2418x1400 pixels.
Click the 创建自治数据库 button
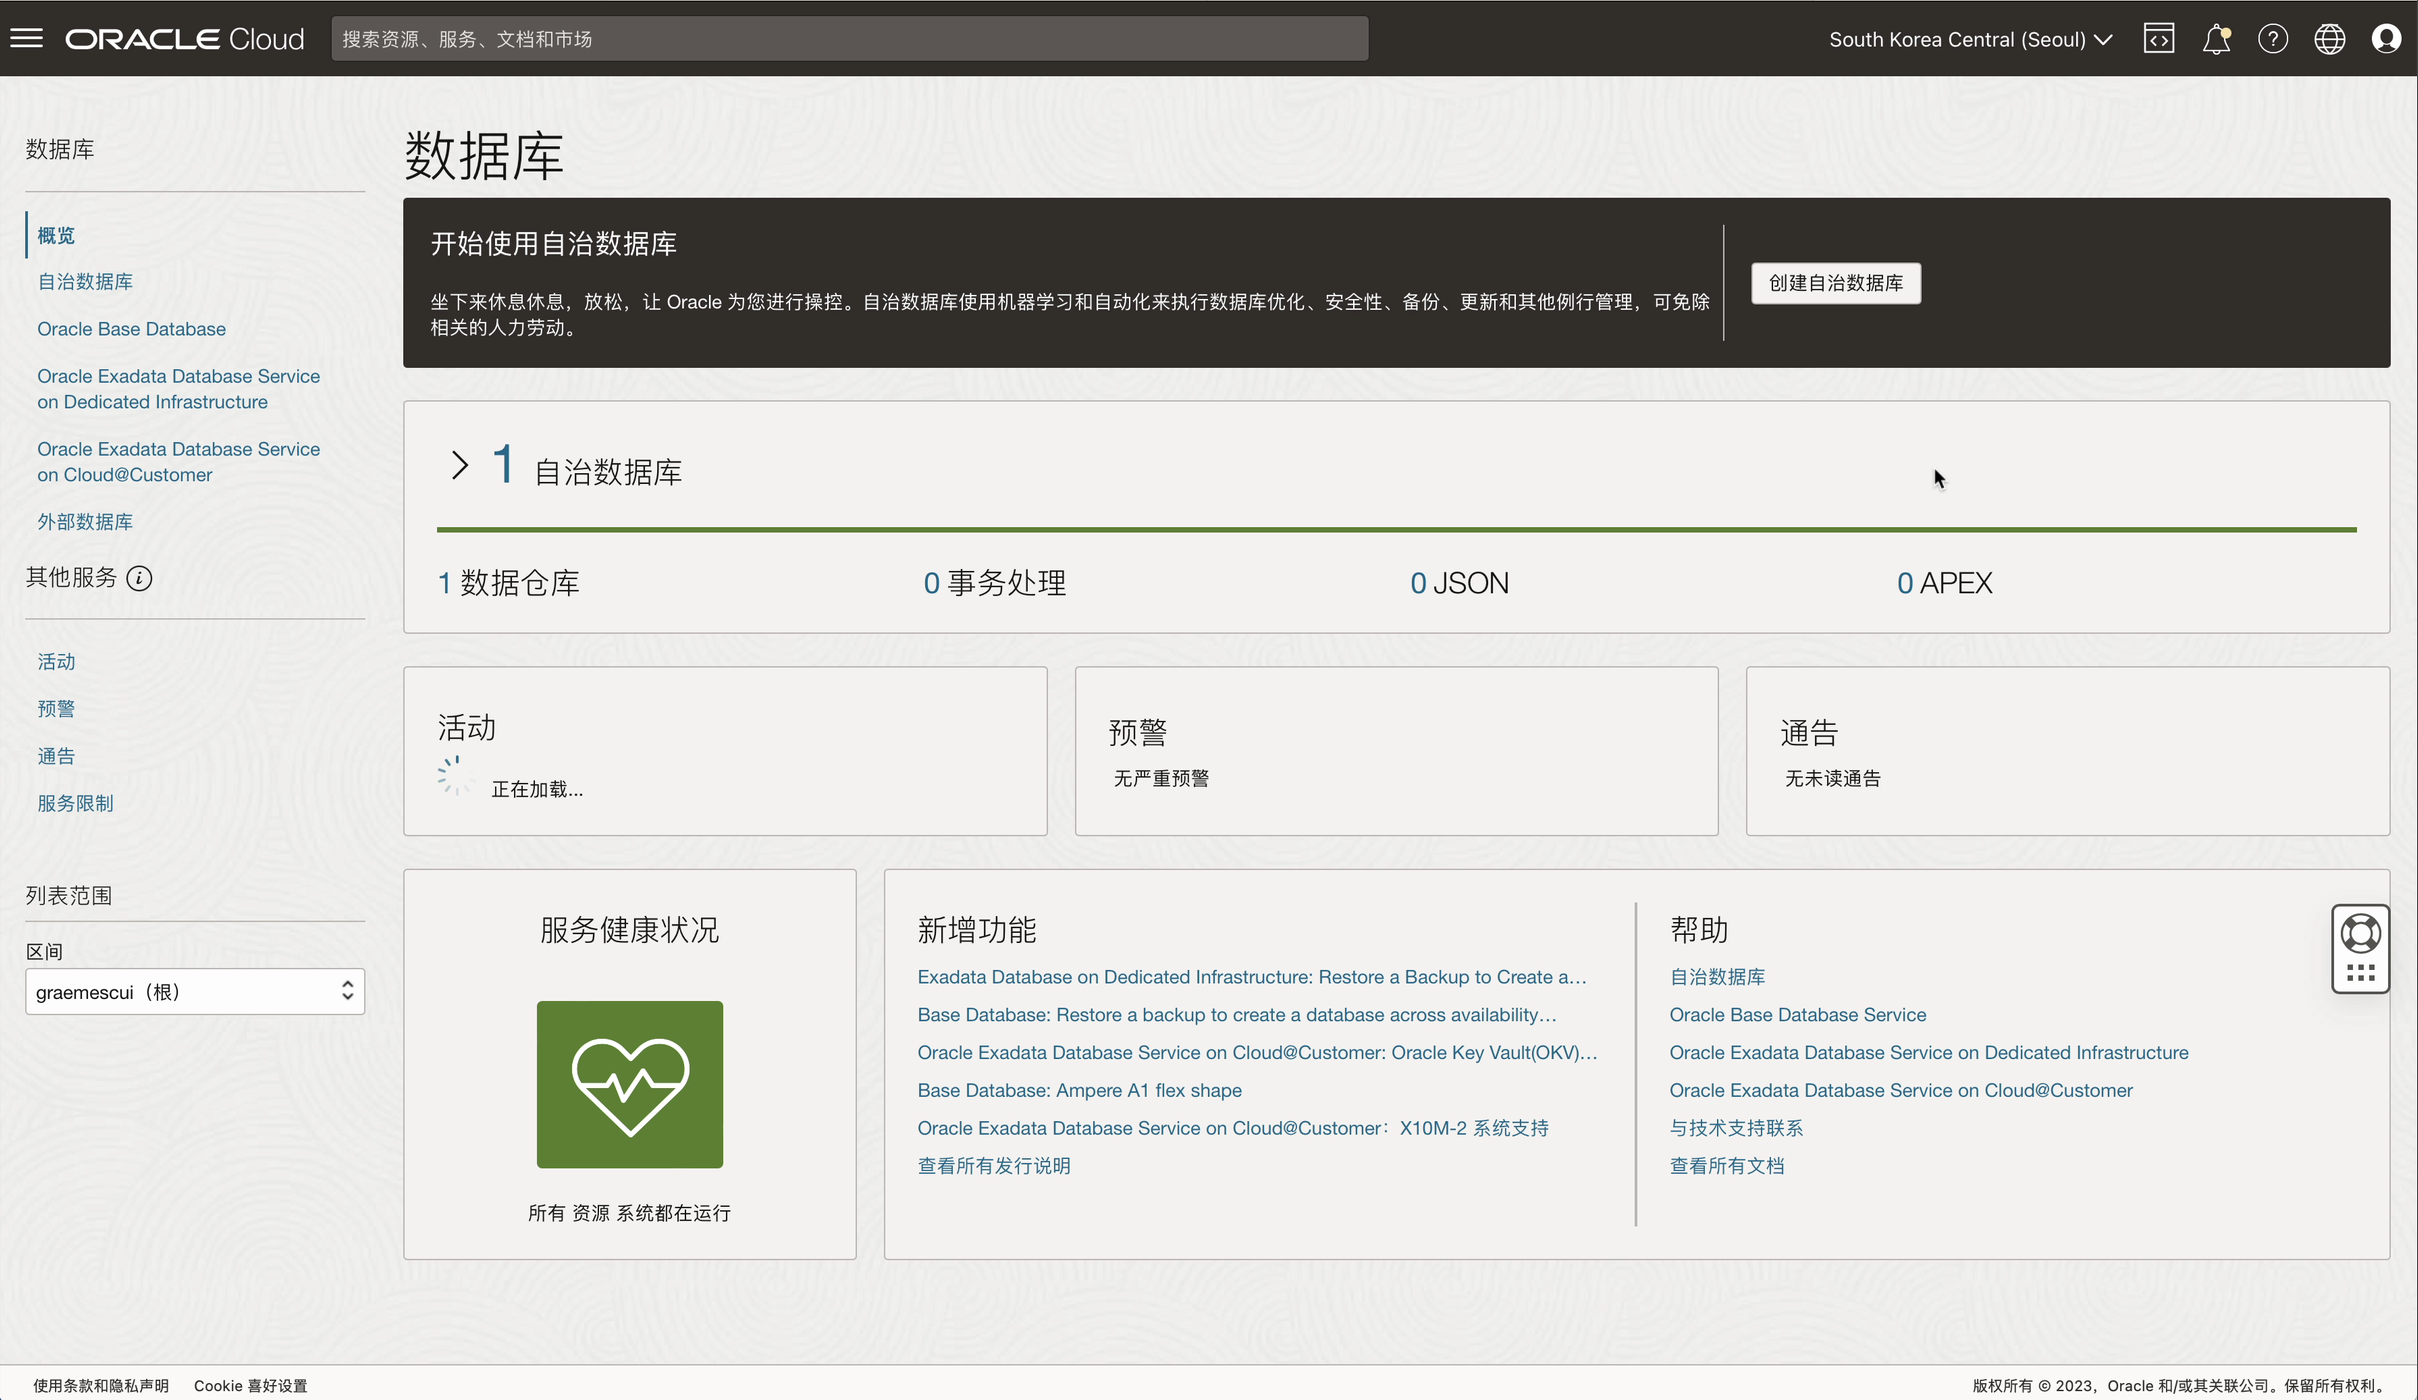pyautogui.click(x=1836, y=283)
